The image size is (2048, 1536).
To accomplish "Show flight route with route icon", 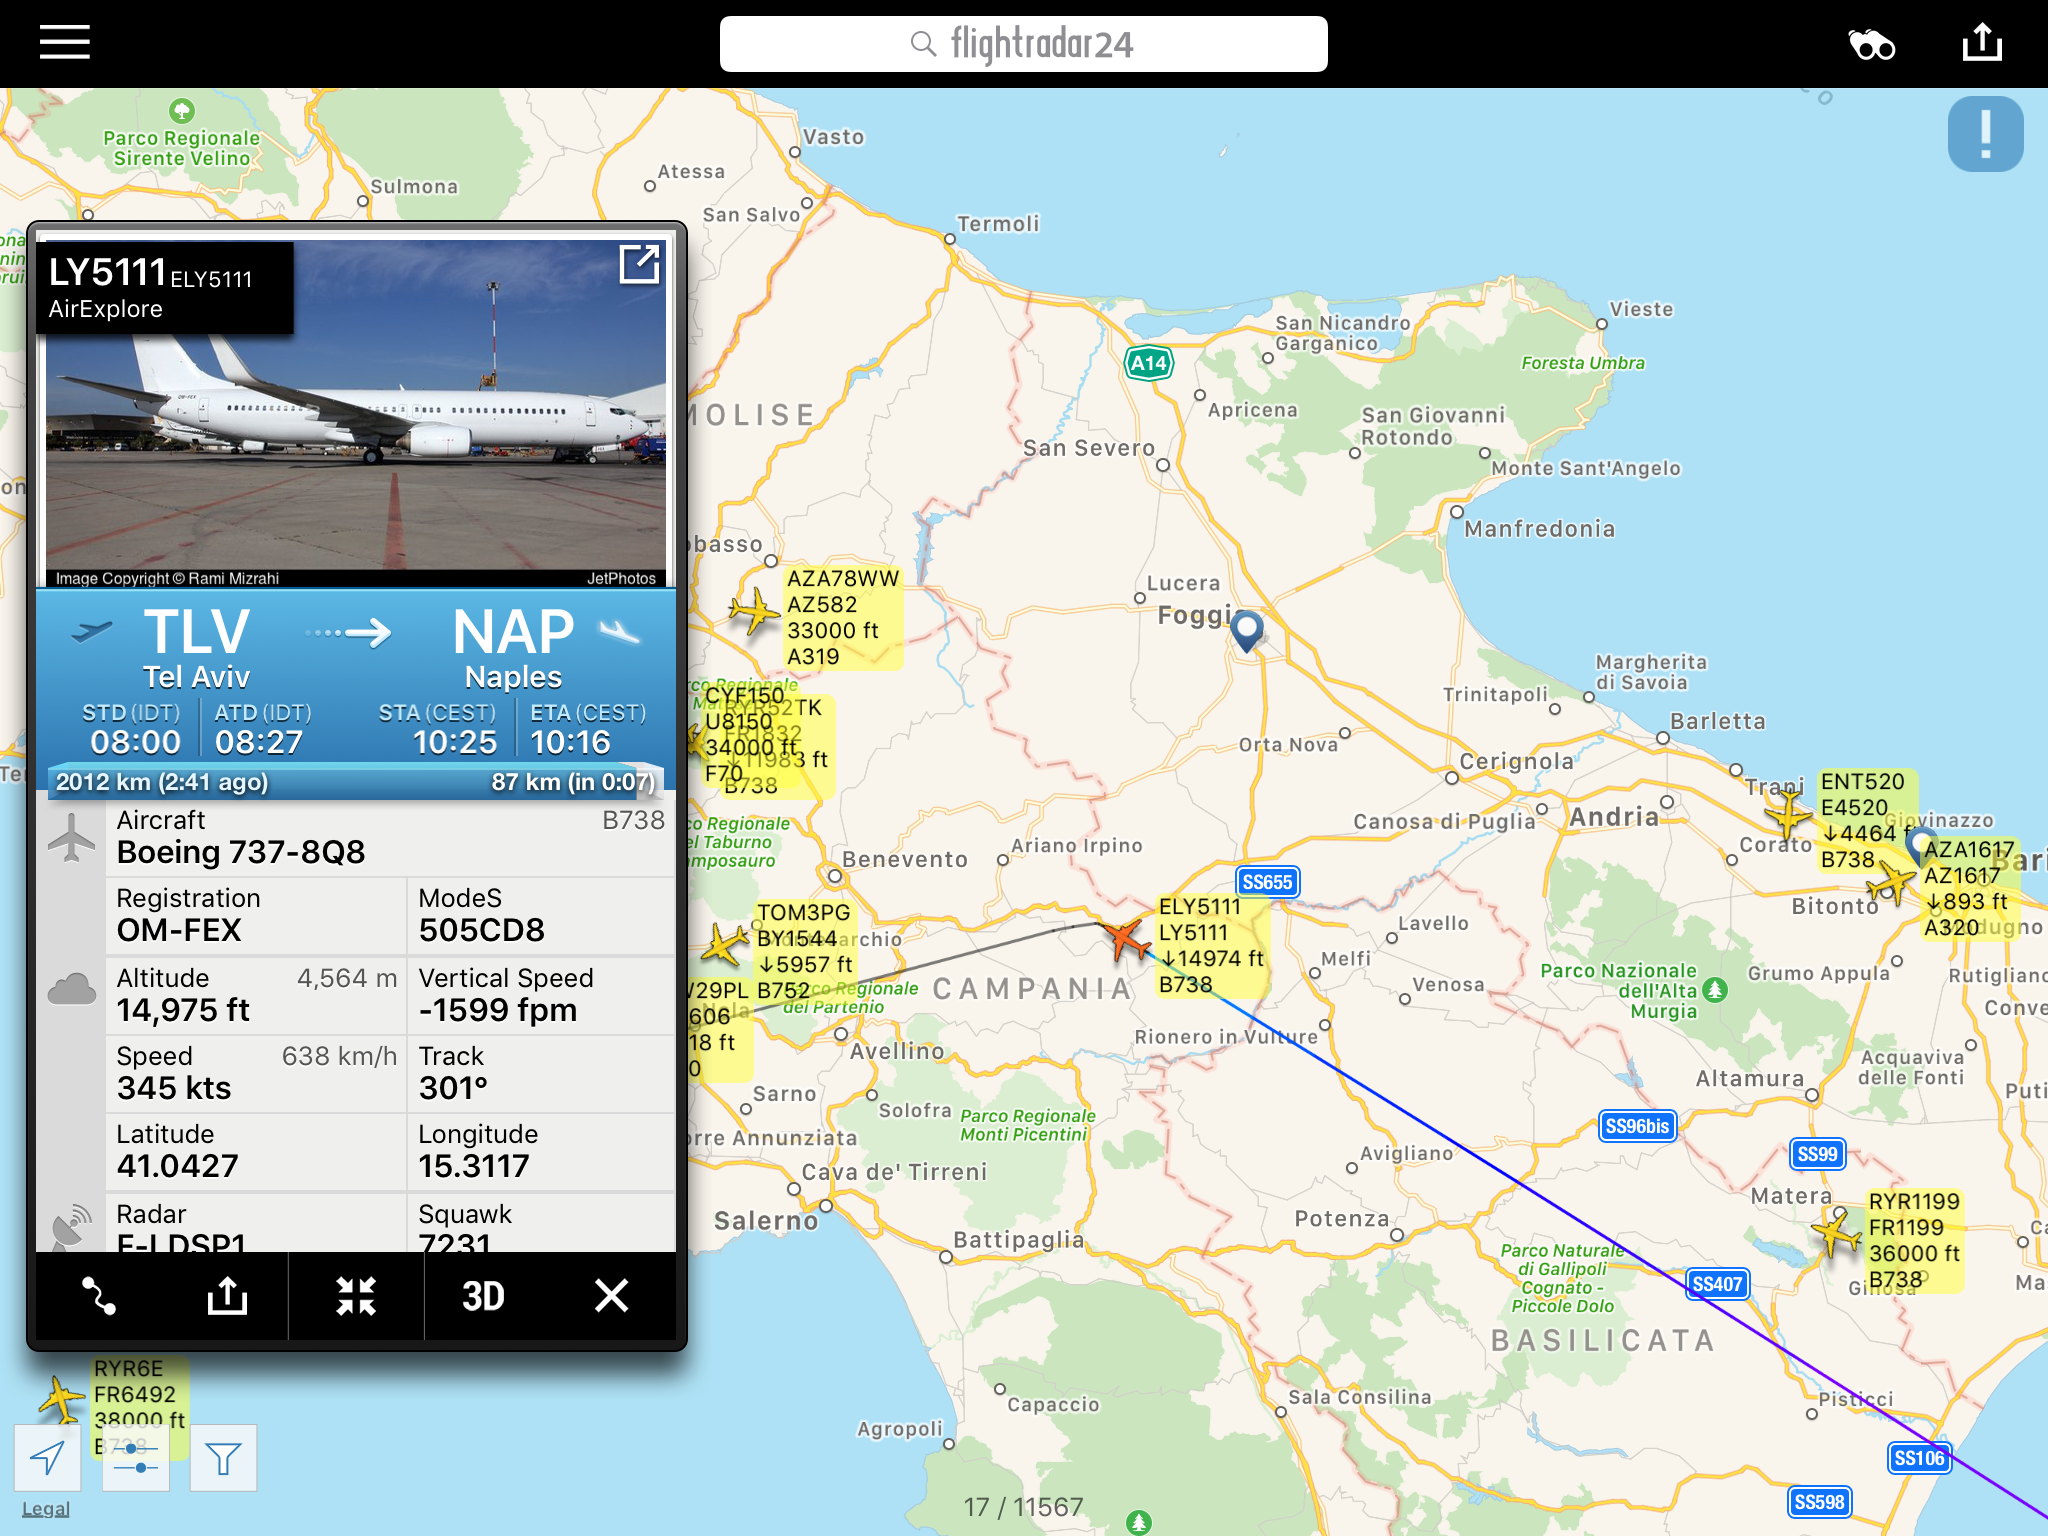I will pyautogui.click(x=99, y=1296).
